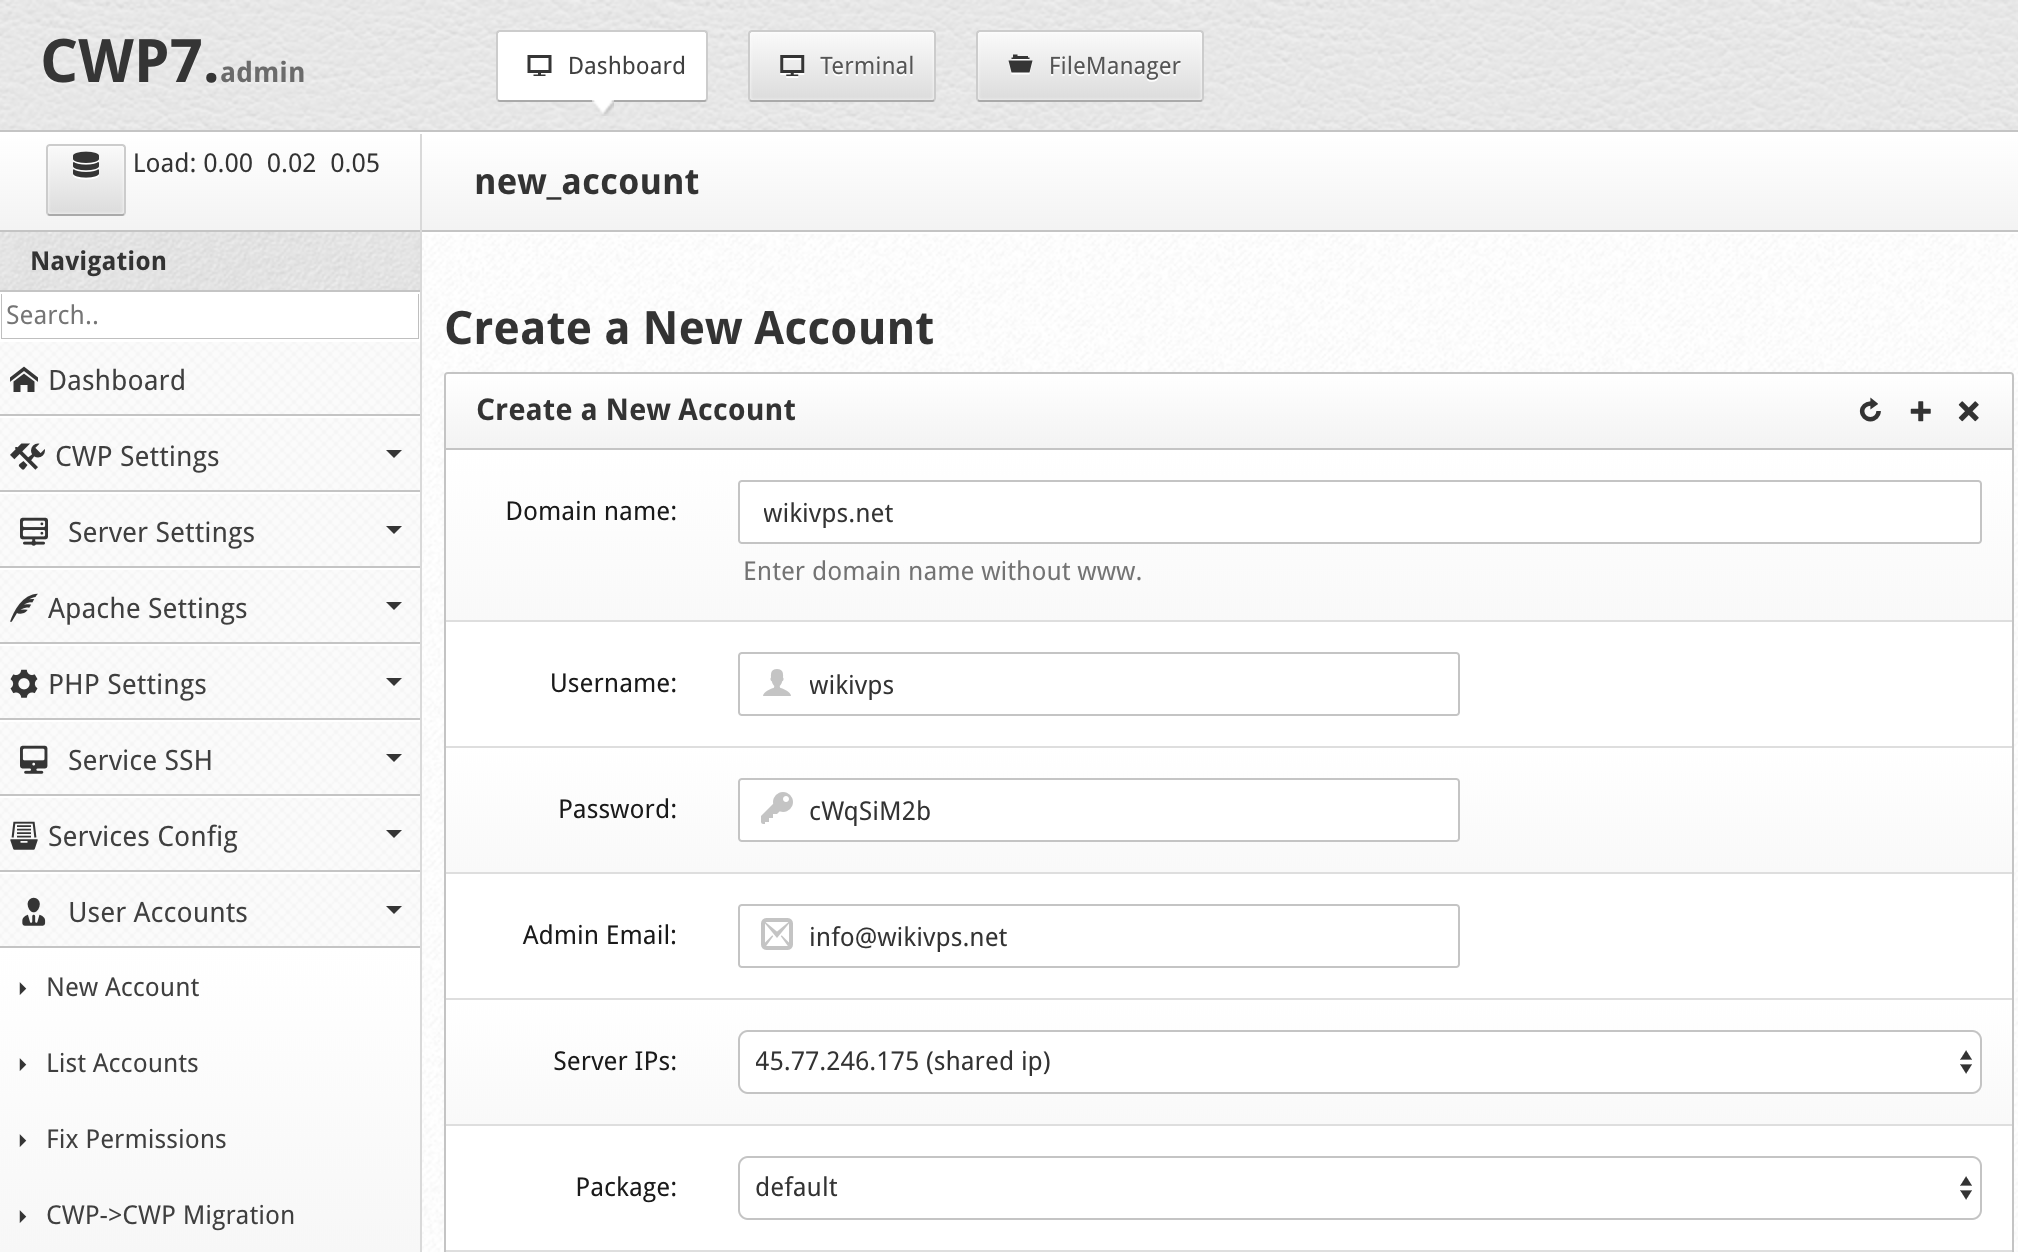
Task: Click the key icon in Password field
Action: tap(777, 808)
